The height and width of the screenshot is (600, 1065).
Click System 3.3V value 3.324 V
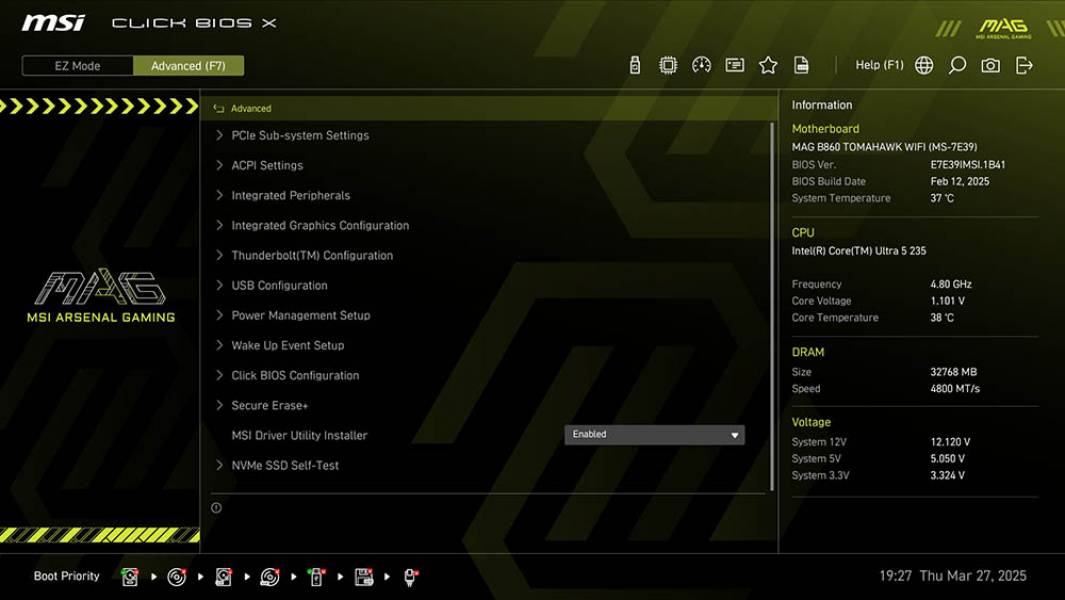click(947, 476)
